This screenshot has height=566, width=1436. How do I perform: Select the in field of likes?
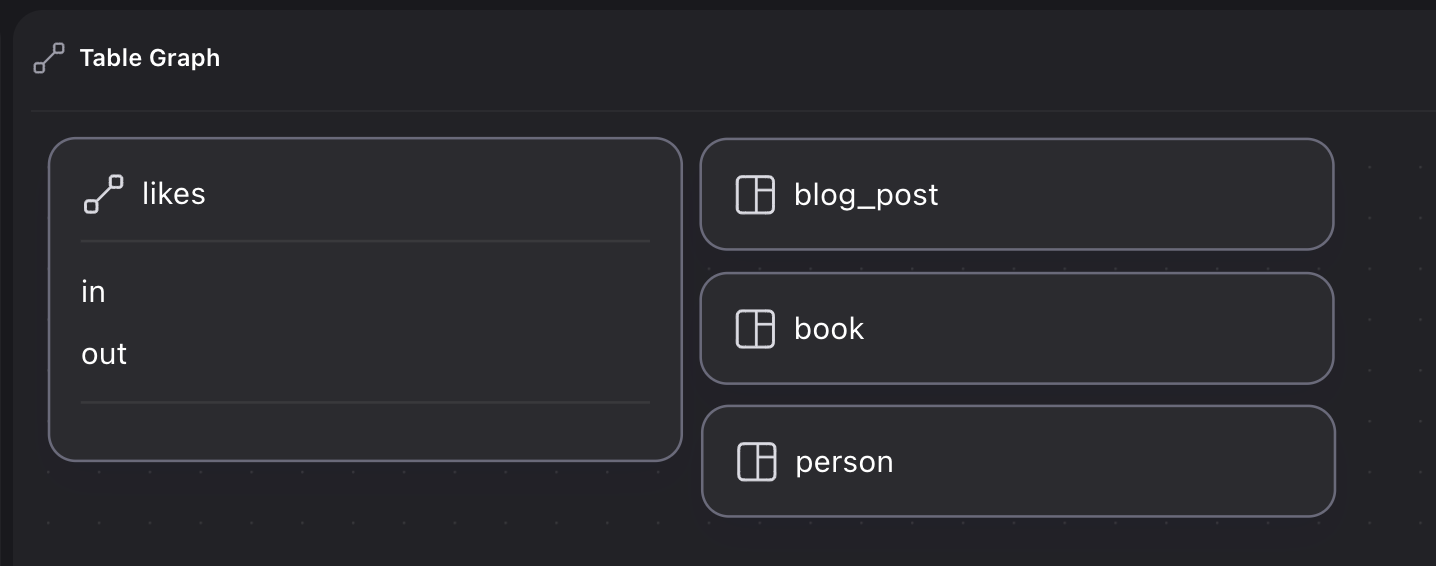(93, 292)
